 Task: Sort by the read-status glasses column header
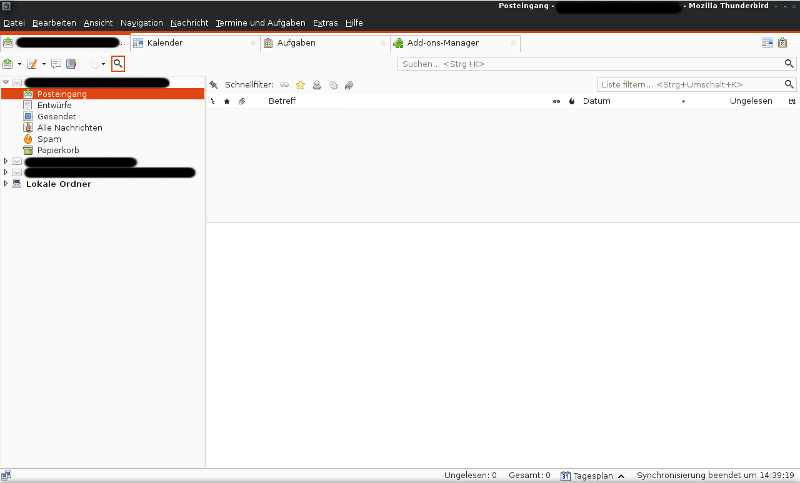pos(557,101)
